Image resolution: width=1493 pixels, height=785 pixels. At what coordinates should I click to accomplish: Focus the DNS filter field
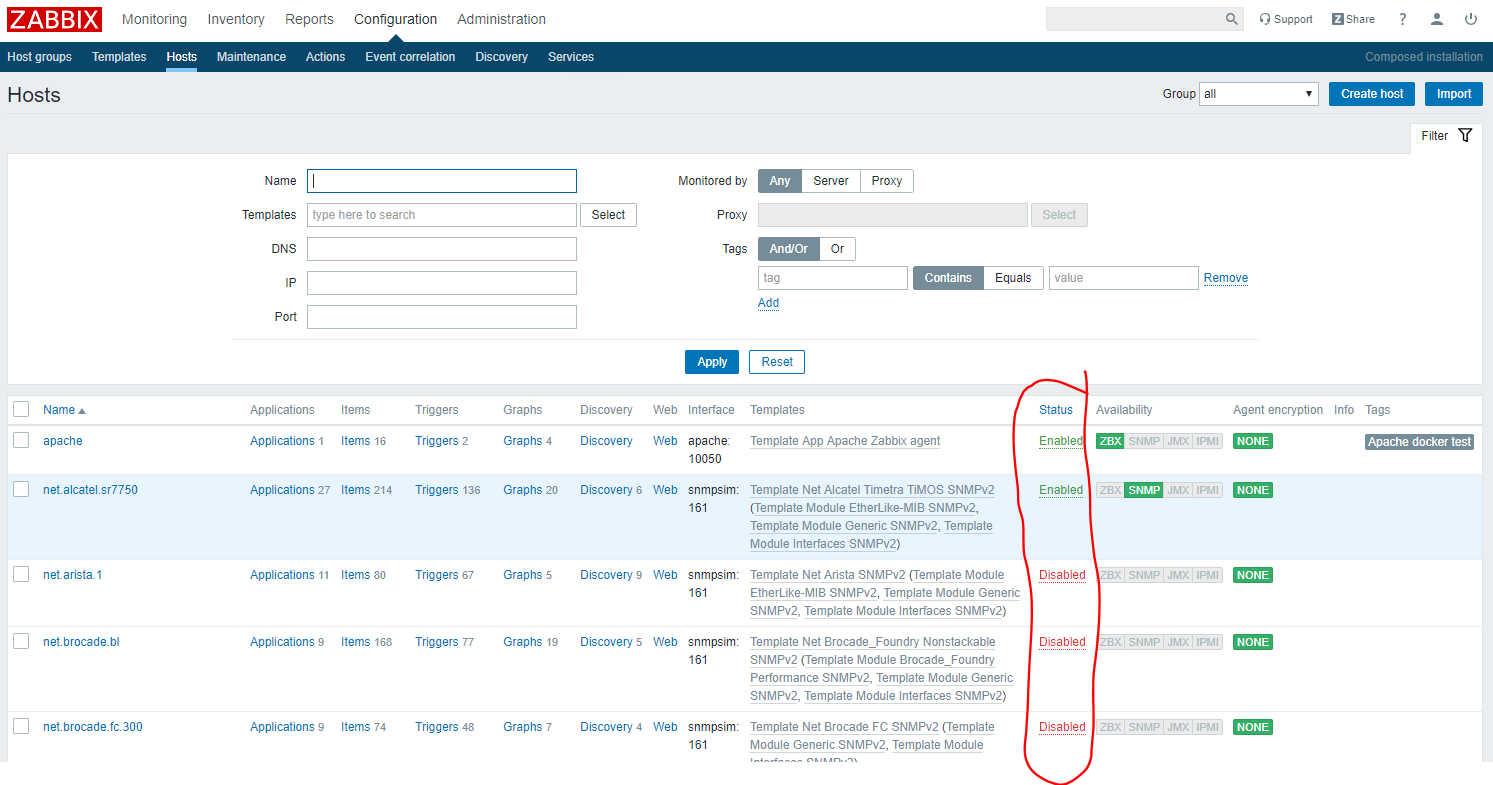(442, 249)
